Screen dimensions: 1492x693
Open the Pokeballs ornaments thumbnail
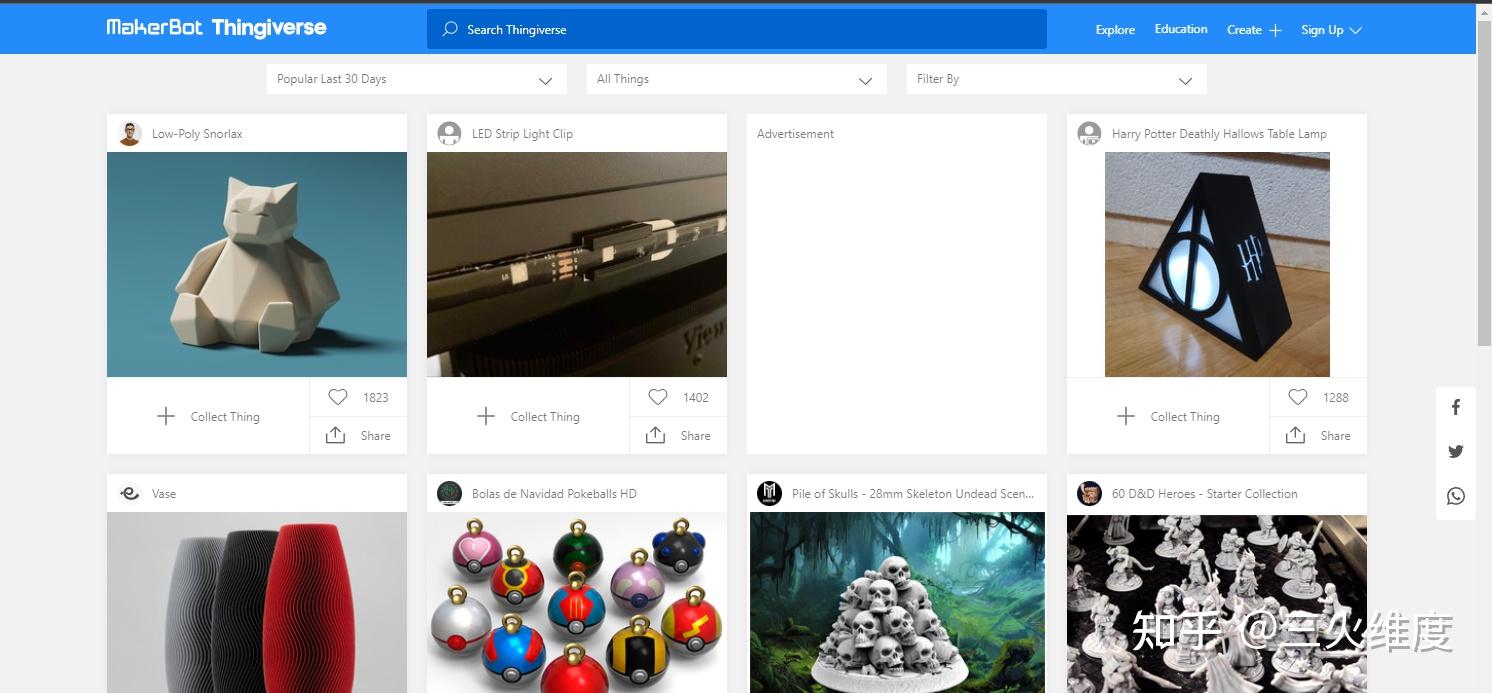(x=577, y=602)
